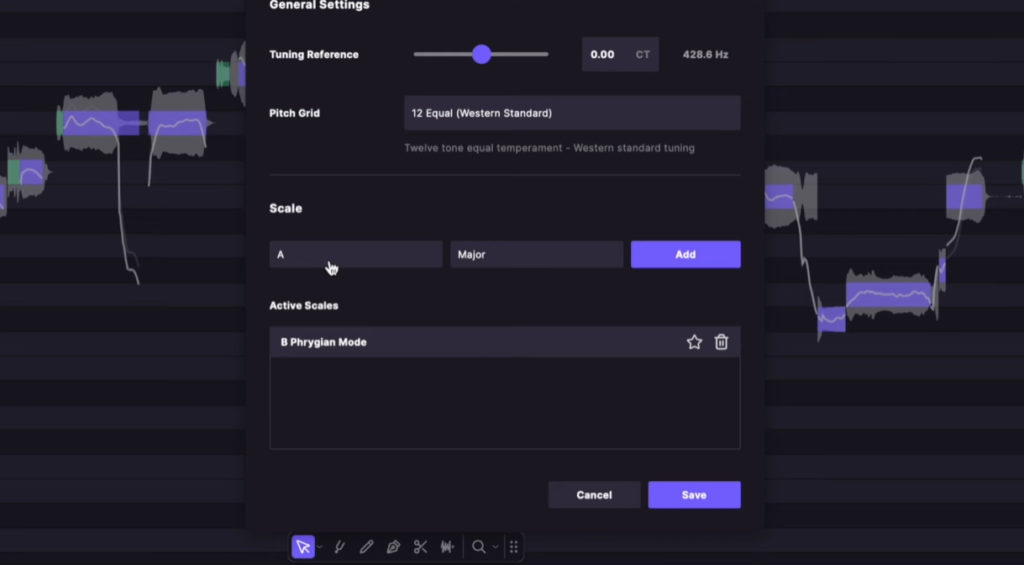The image size is (1024, 565).
Task: Select the arrow pointer tool
Action: click(303, 547)
